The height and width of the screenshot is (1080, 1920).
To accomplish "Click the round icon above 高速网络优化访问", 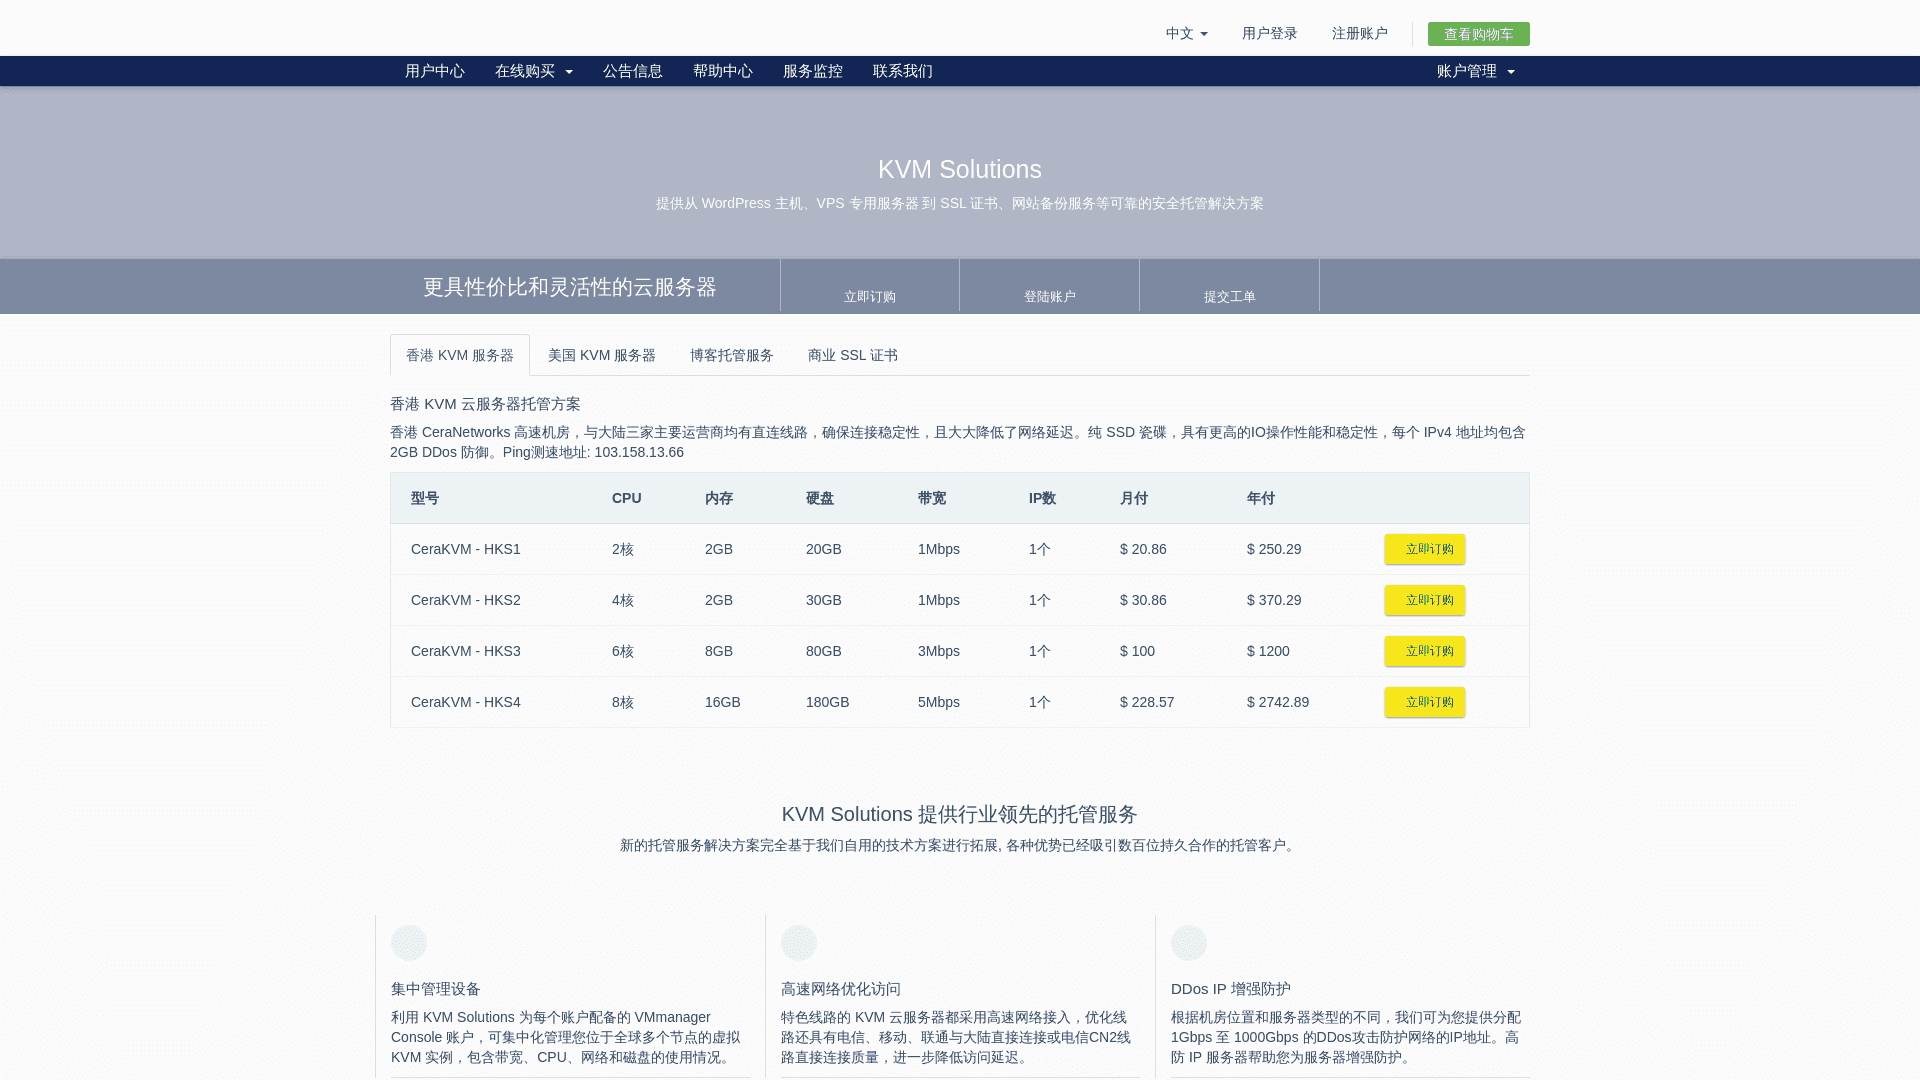I will tap(799, 943).
